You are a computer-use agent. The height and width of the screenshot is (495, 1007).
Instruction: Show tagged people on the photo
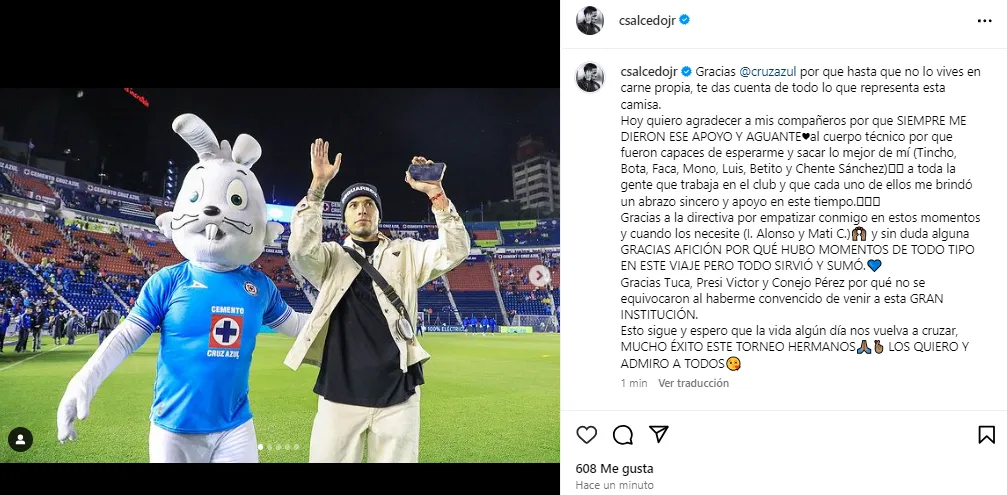coord(21,440)
